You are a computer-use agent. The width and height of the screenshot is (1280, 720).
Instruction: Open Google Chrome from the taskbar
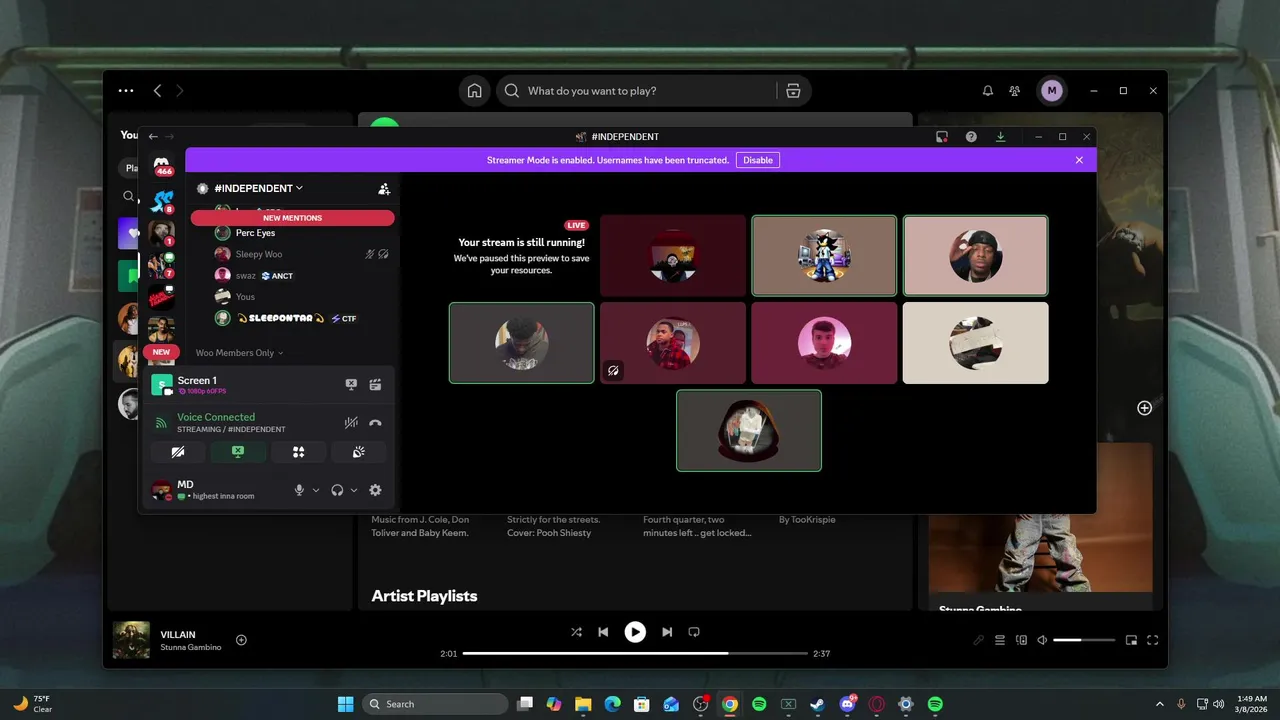tap(730, 704)
